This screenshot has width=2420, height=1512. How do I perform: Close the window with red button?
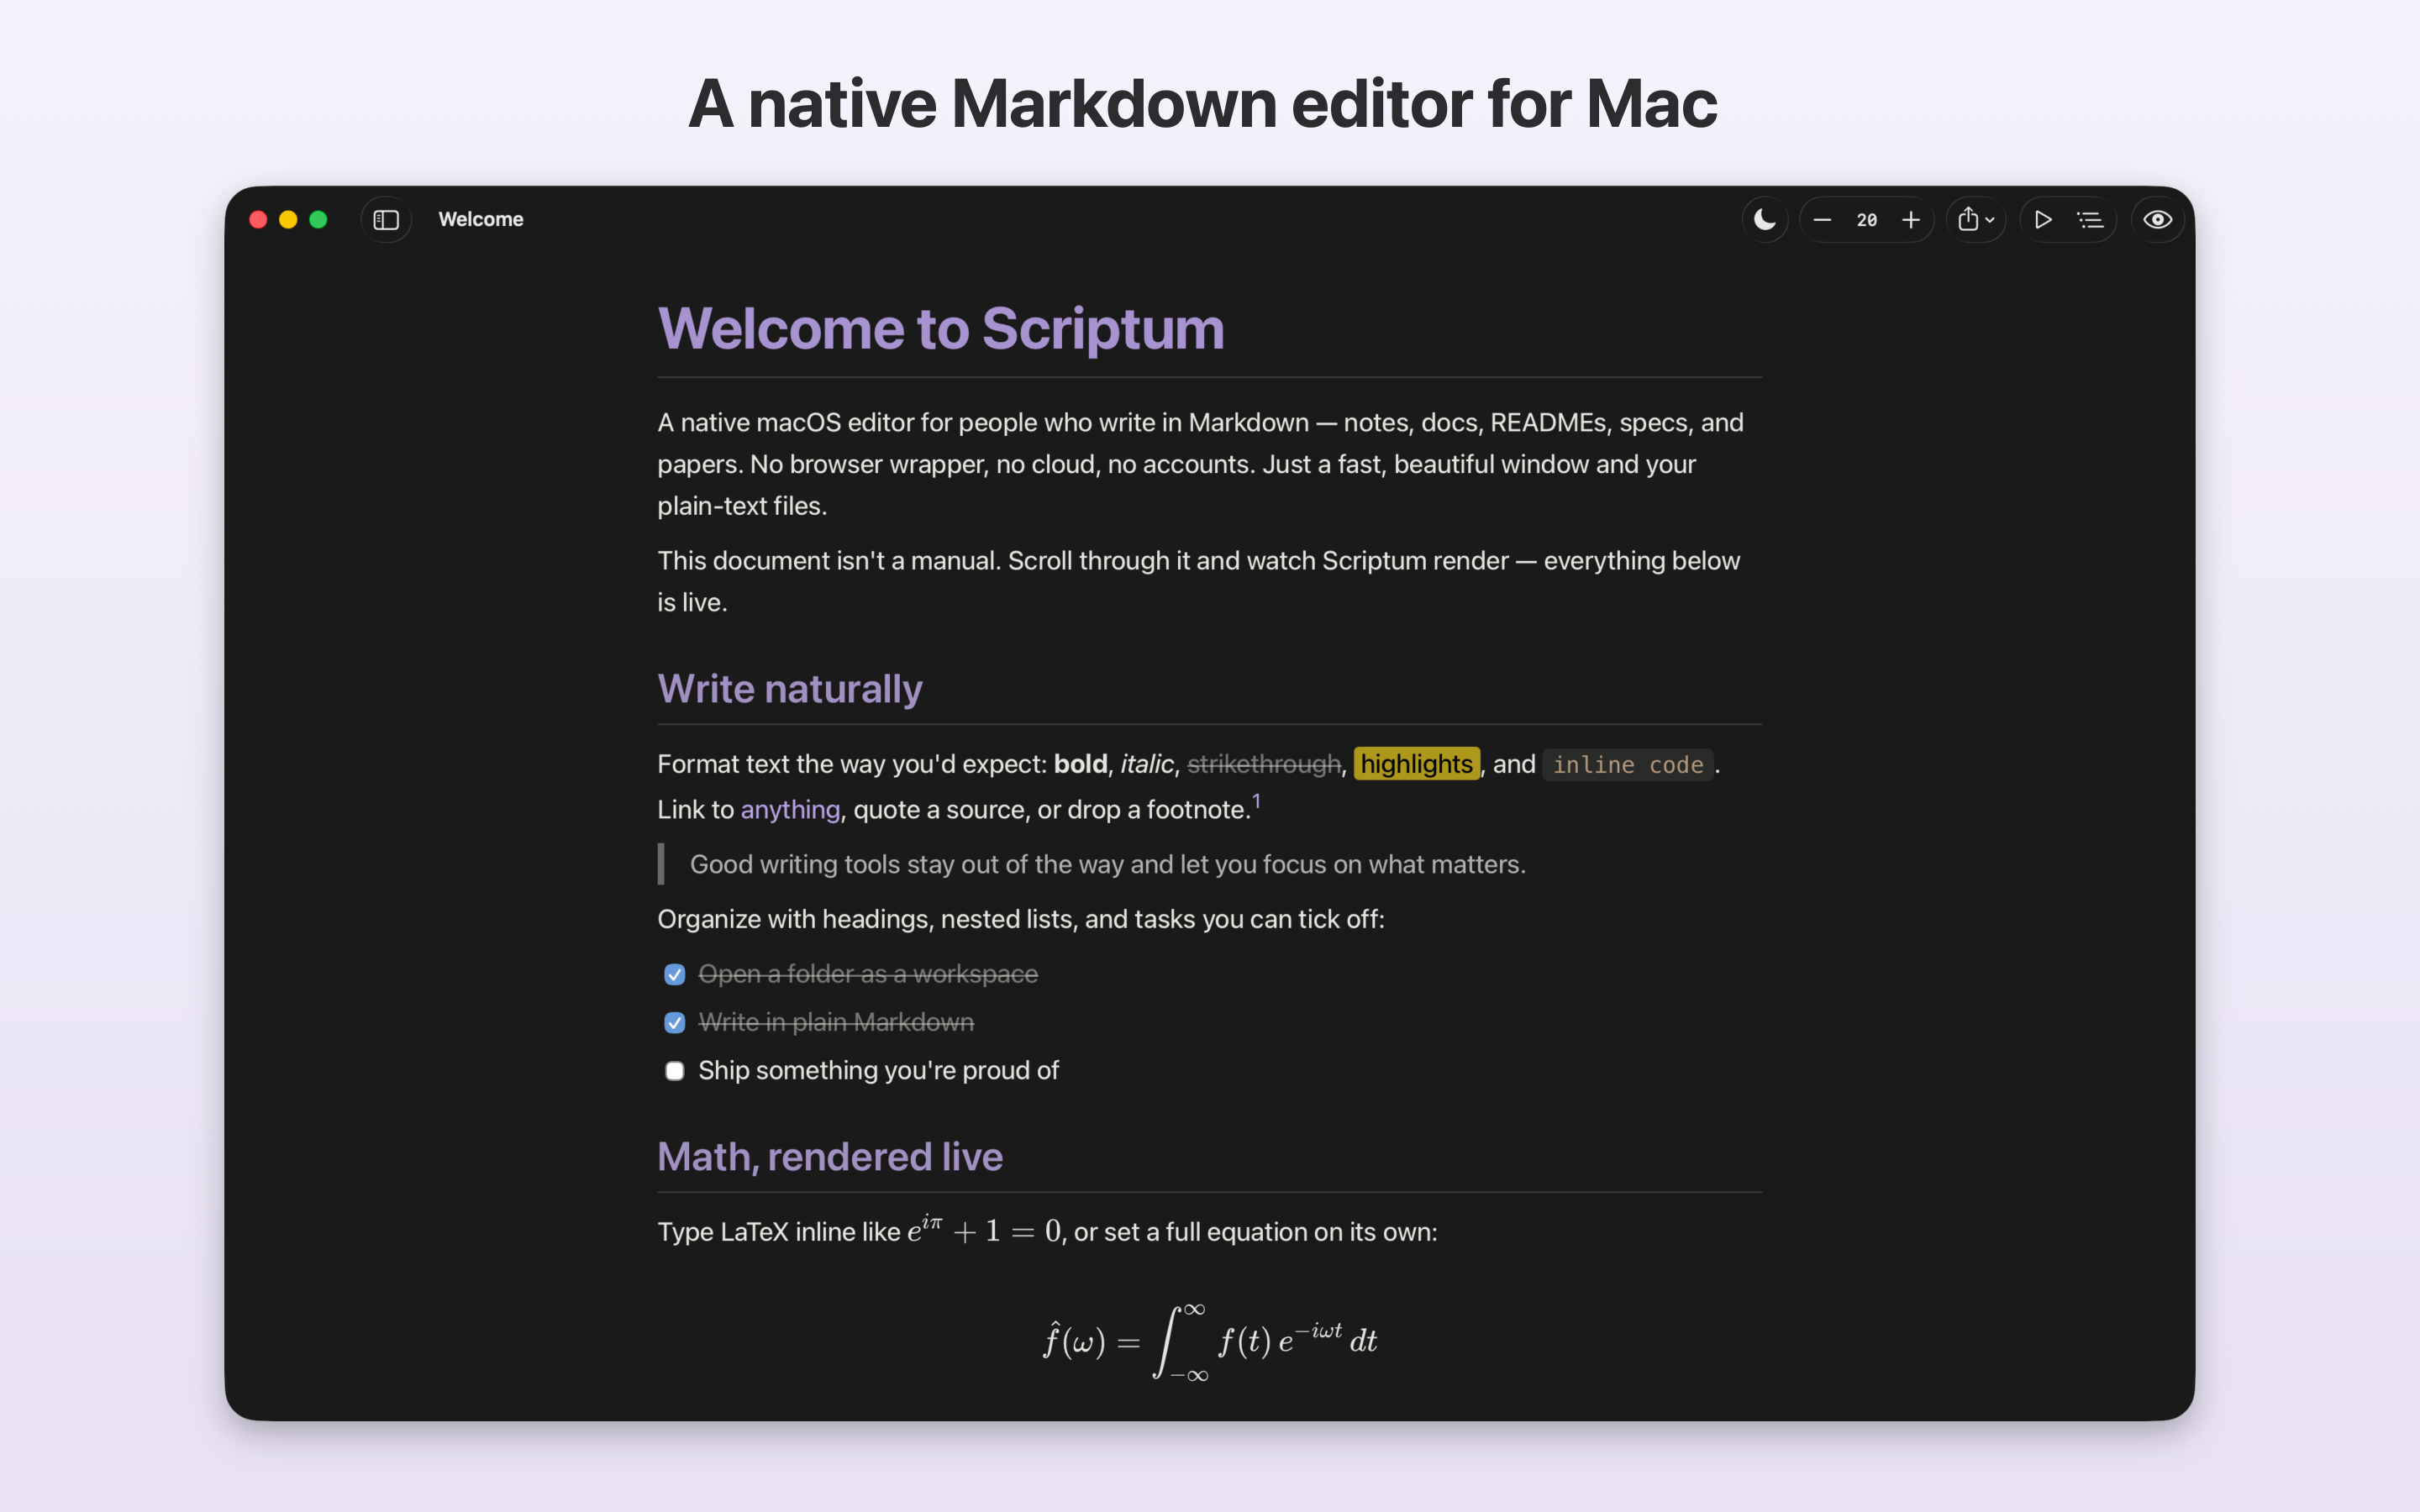[258, 220]
